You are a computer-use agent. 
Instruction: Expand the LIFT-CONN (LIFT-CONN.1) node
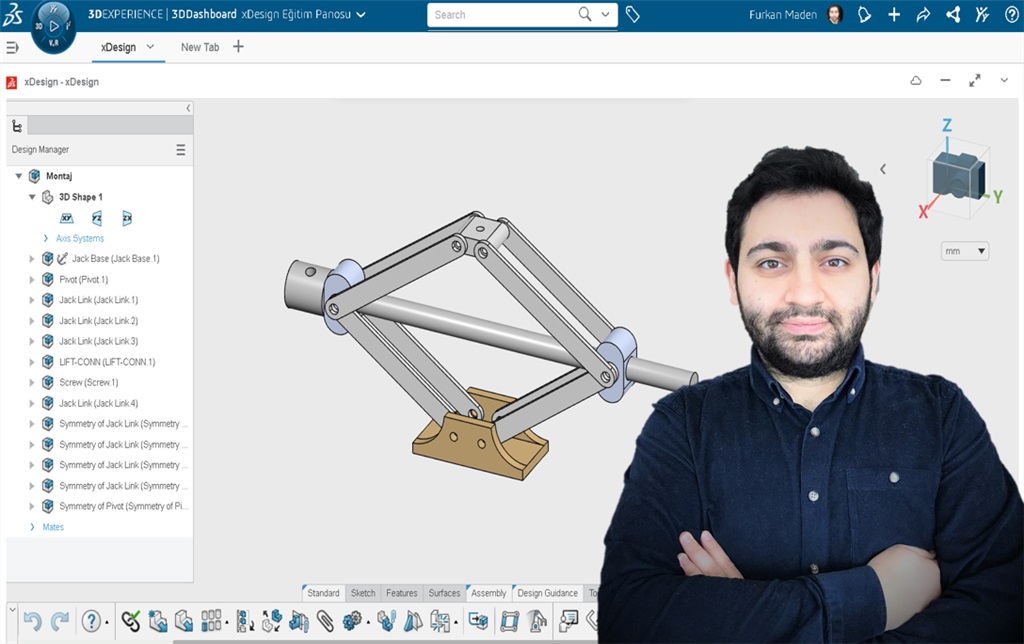click(x=31, y=362)
